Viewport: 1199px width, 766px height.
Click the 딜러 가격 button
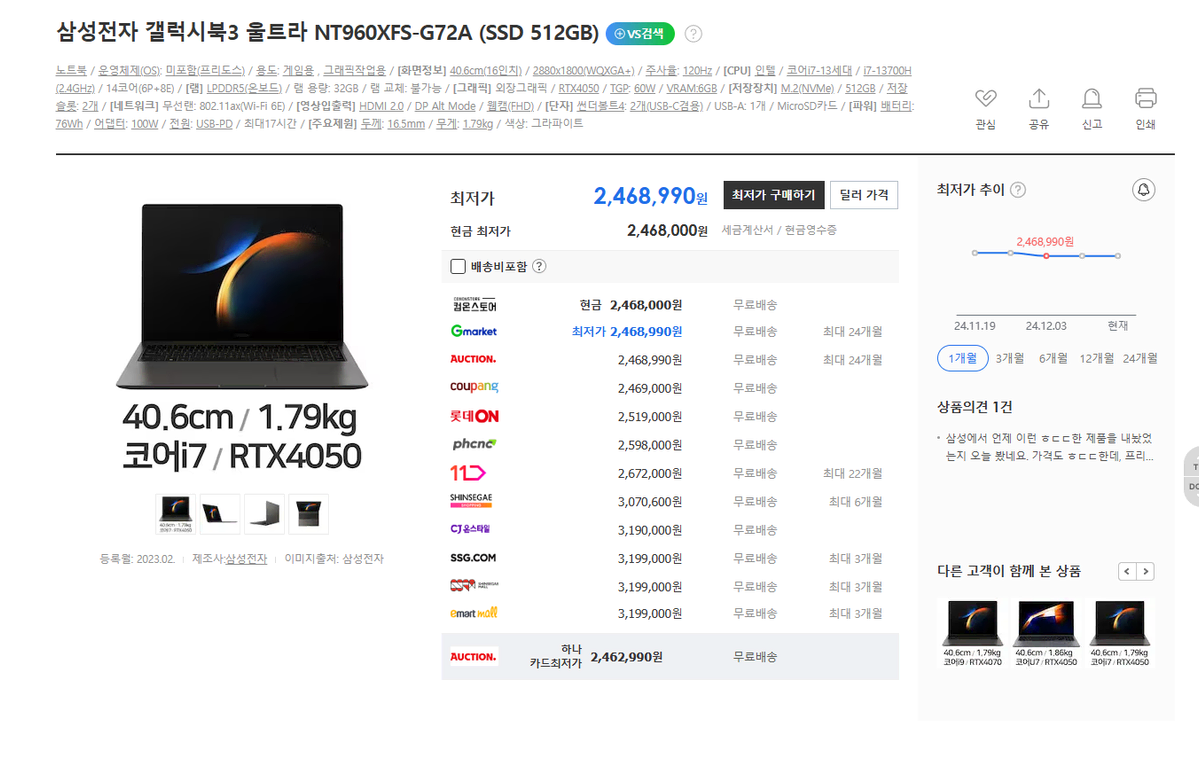(x=864, y=195)
